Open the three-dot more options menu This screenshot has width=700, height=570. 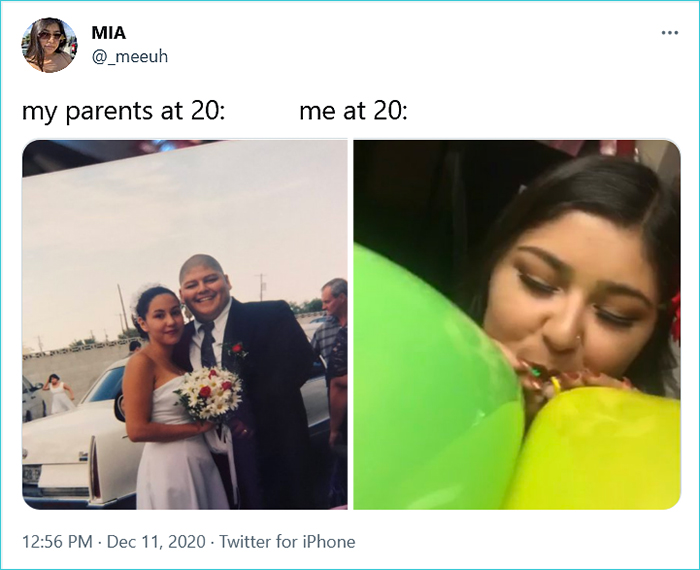point(670,33)
